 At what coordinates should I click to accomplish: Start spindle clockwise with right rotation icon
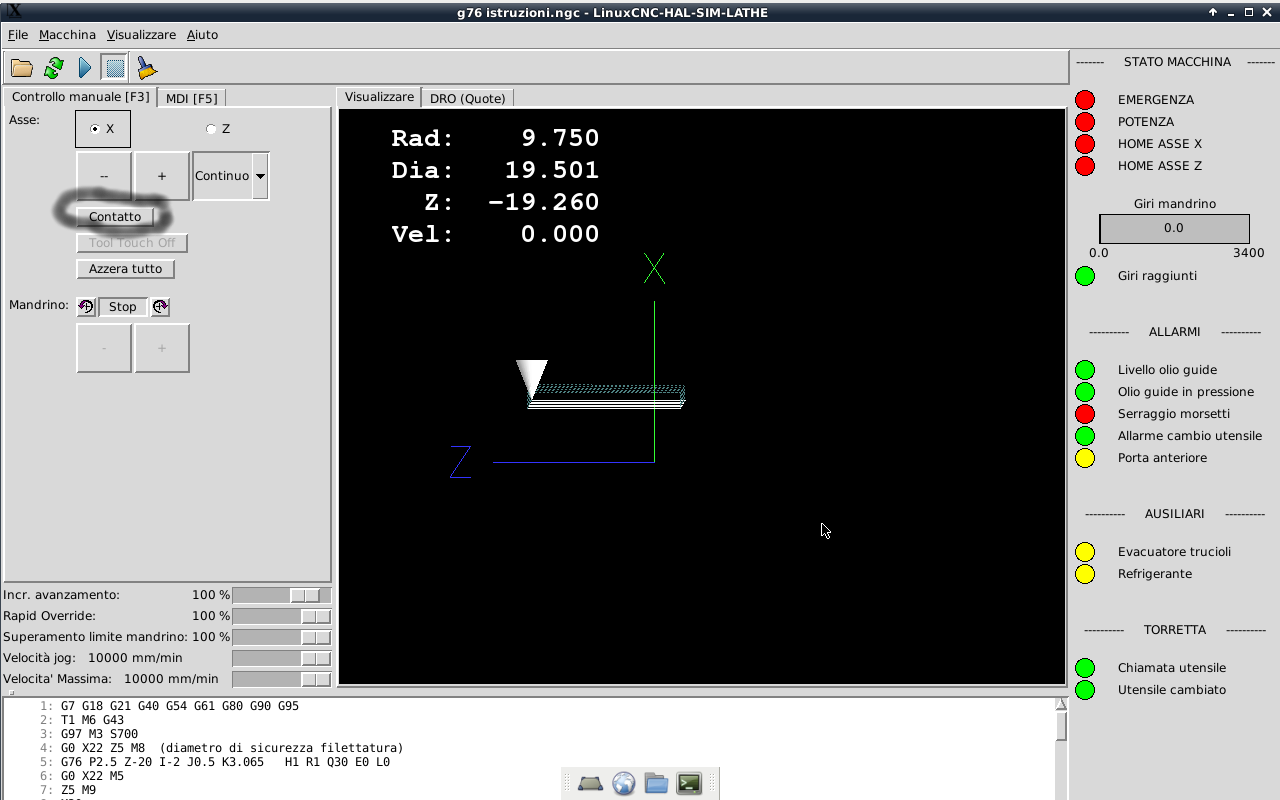tap(160, 307)
